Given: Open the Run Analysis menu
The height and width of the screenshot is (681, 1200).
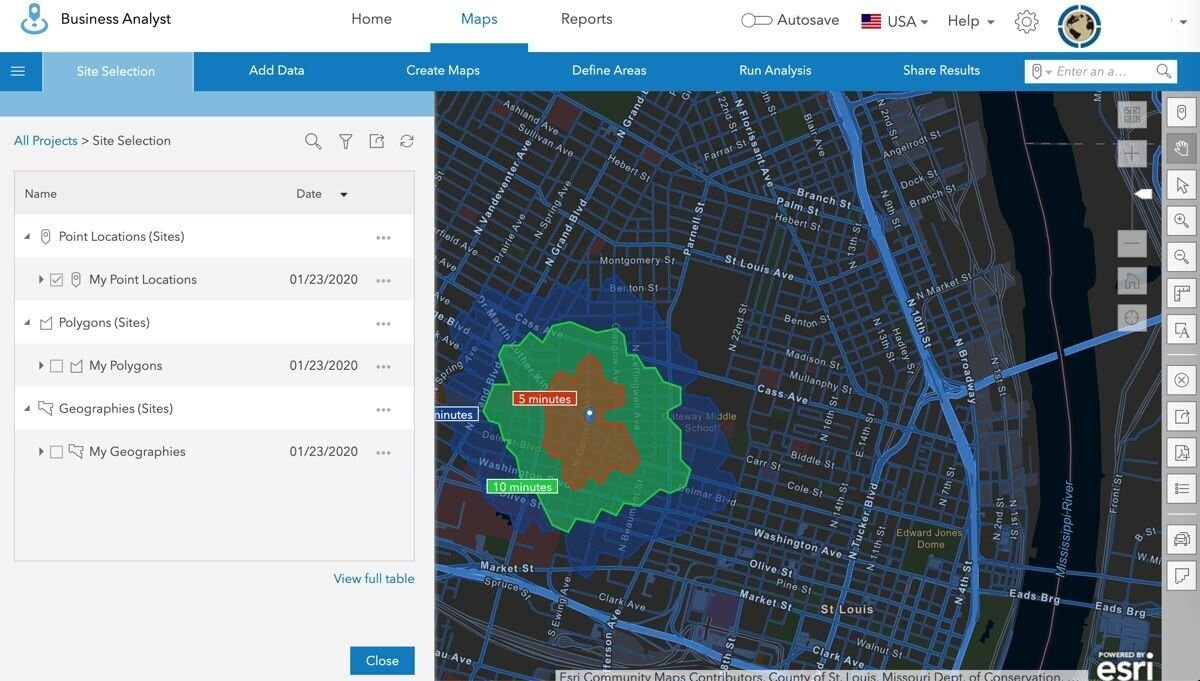Looking at the screenshot, I should (775, 71).
